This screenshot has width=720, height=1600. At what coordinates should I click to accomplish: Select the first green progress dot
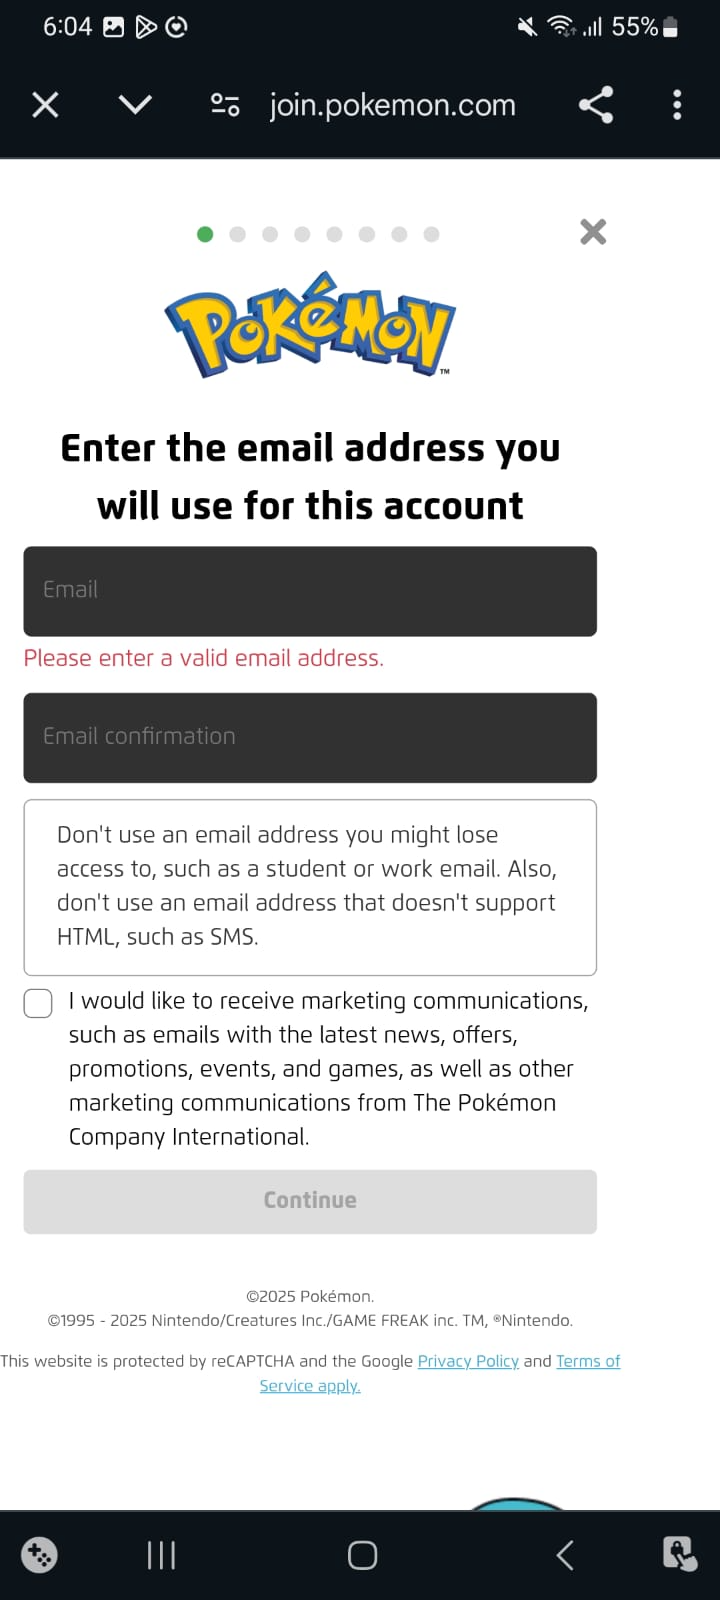205,234
